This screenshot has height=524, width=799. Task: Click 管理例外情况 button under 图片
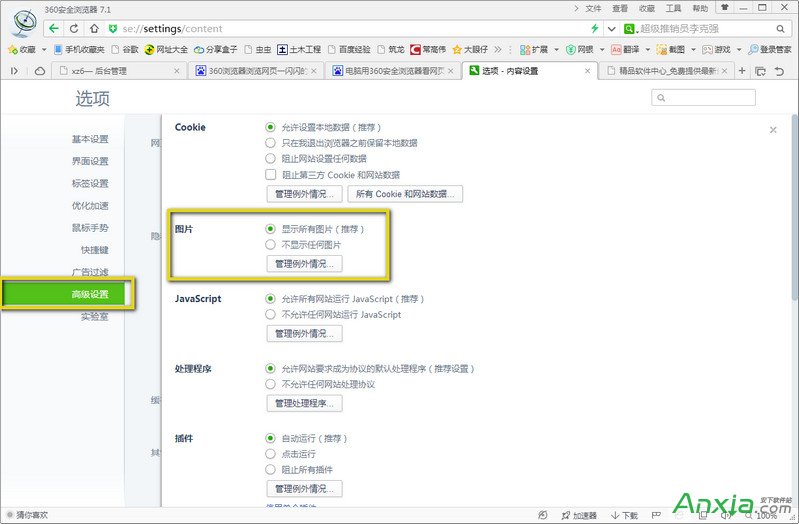(304, 264)
